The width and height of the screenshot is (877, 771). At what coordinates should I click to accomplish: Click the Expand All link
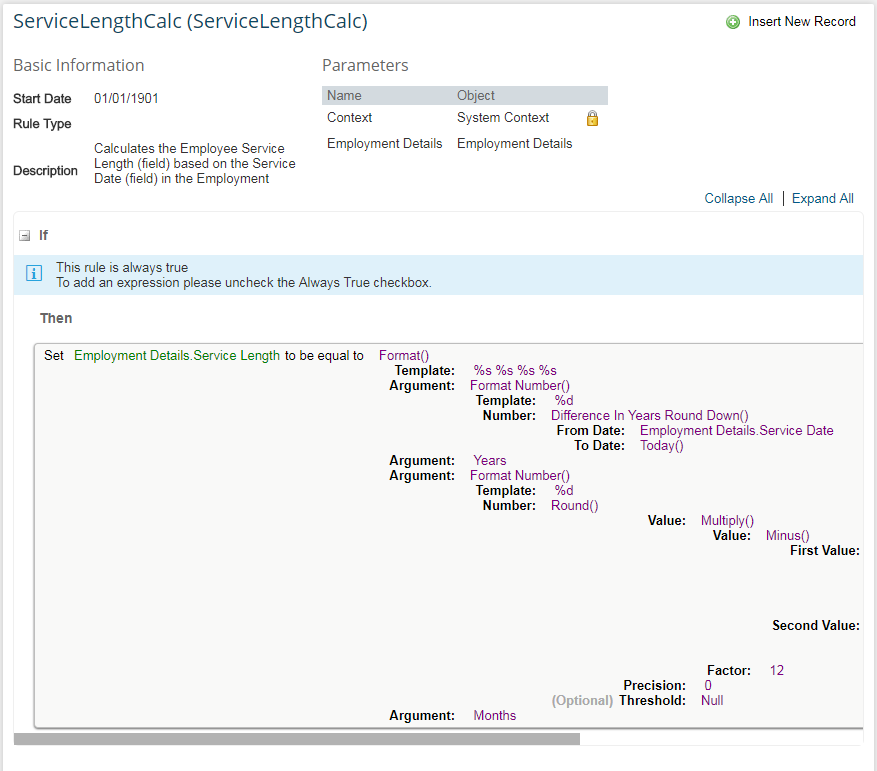822,199
